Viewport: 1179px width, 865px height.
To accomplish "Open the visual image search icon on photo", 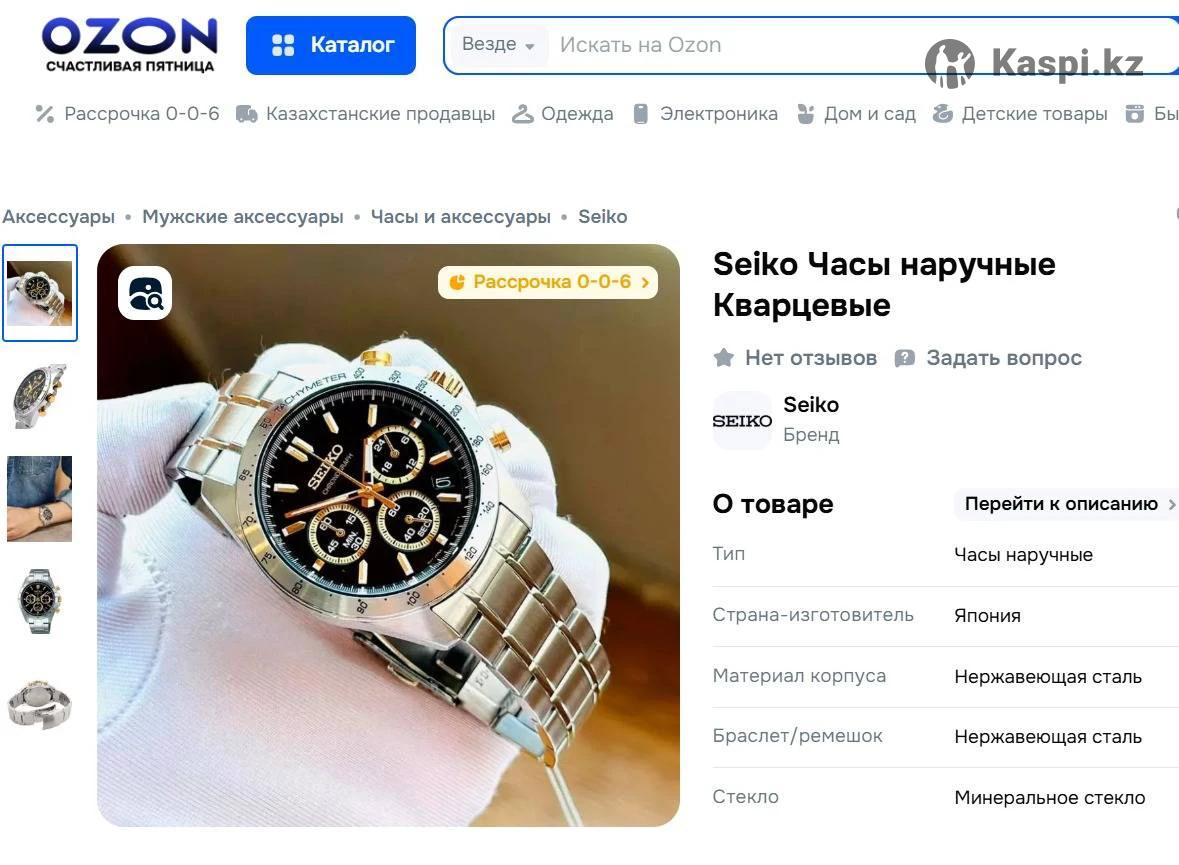I will pos(145,293).
